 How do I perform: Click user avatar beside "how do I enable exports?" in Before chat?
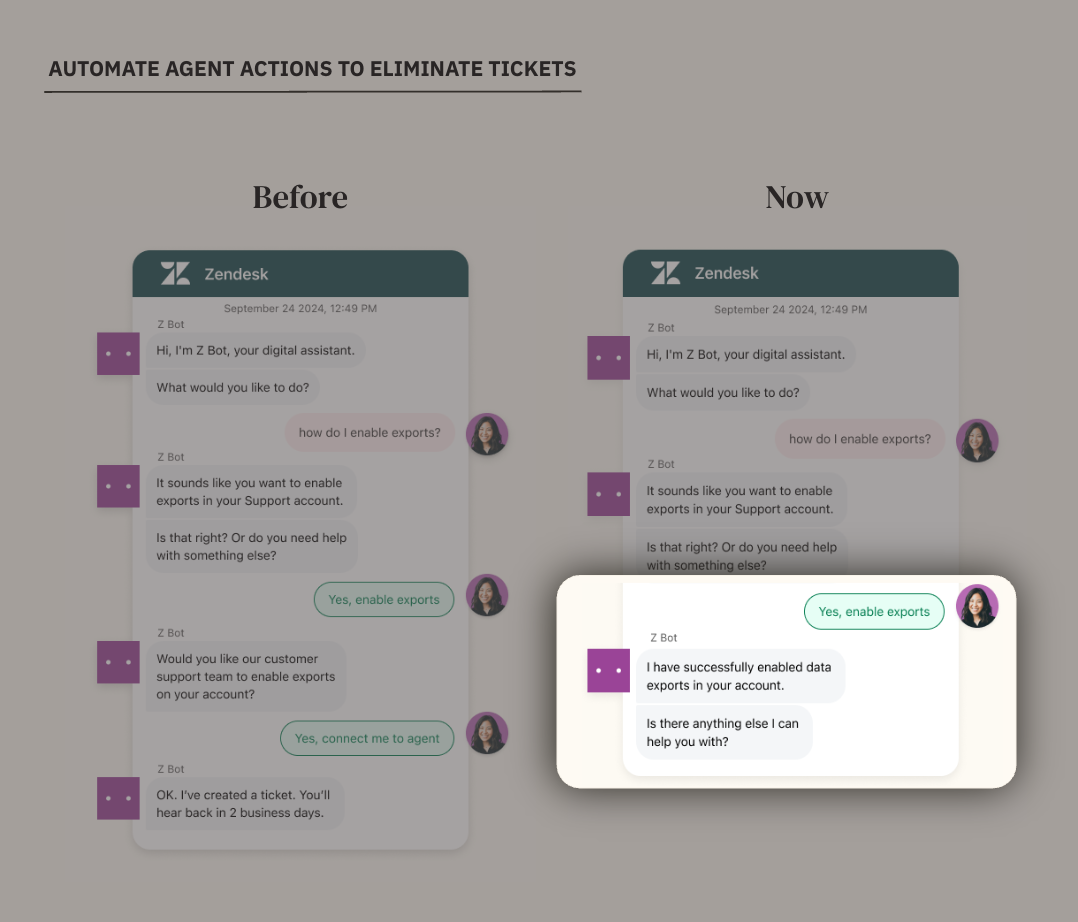[487, 434]
